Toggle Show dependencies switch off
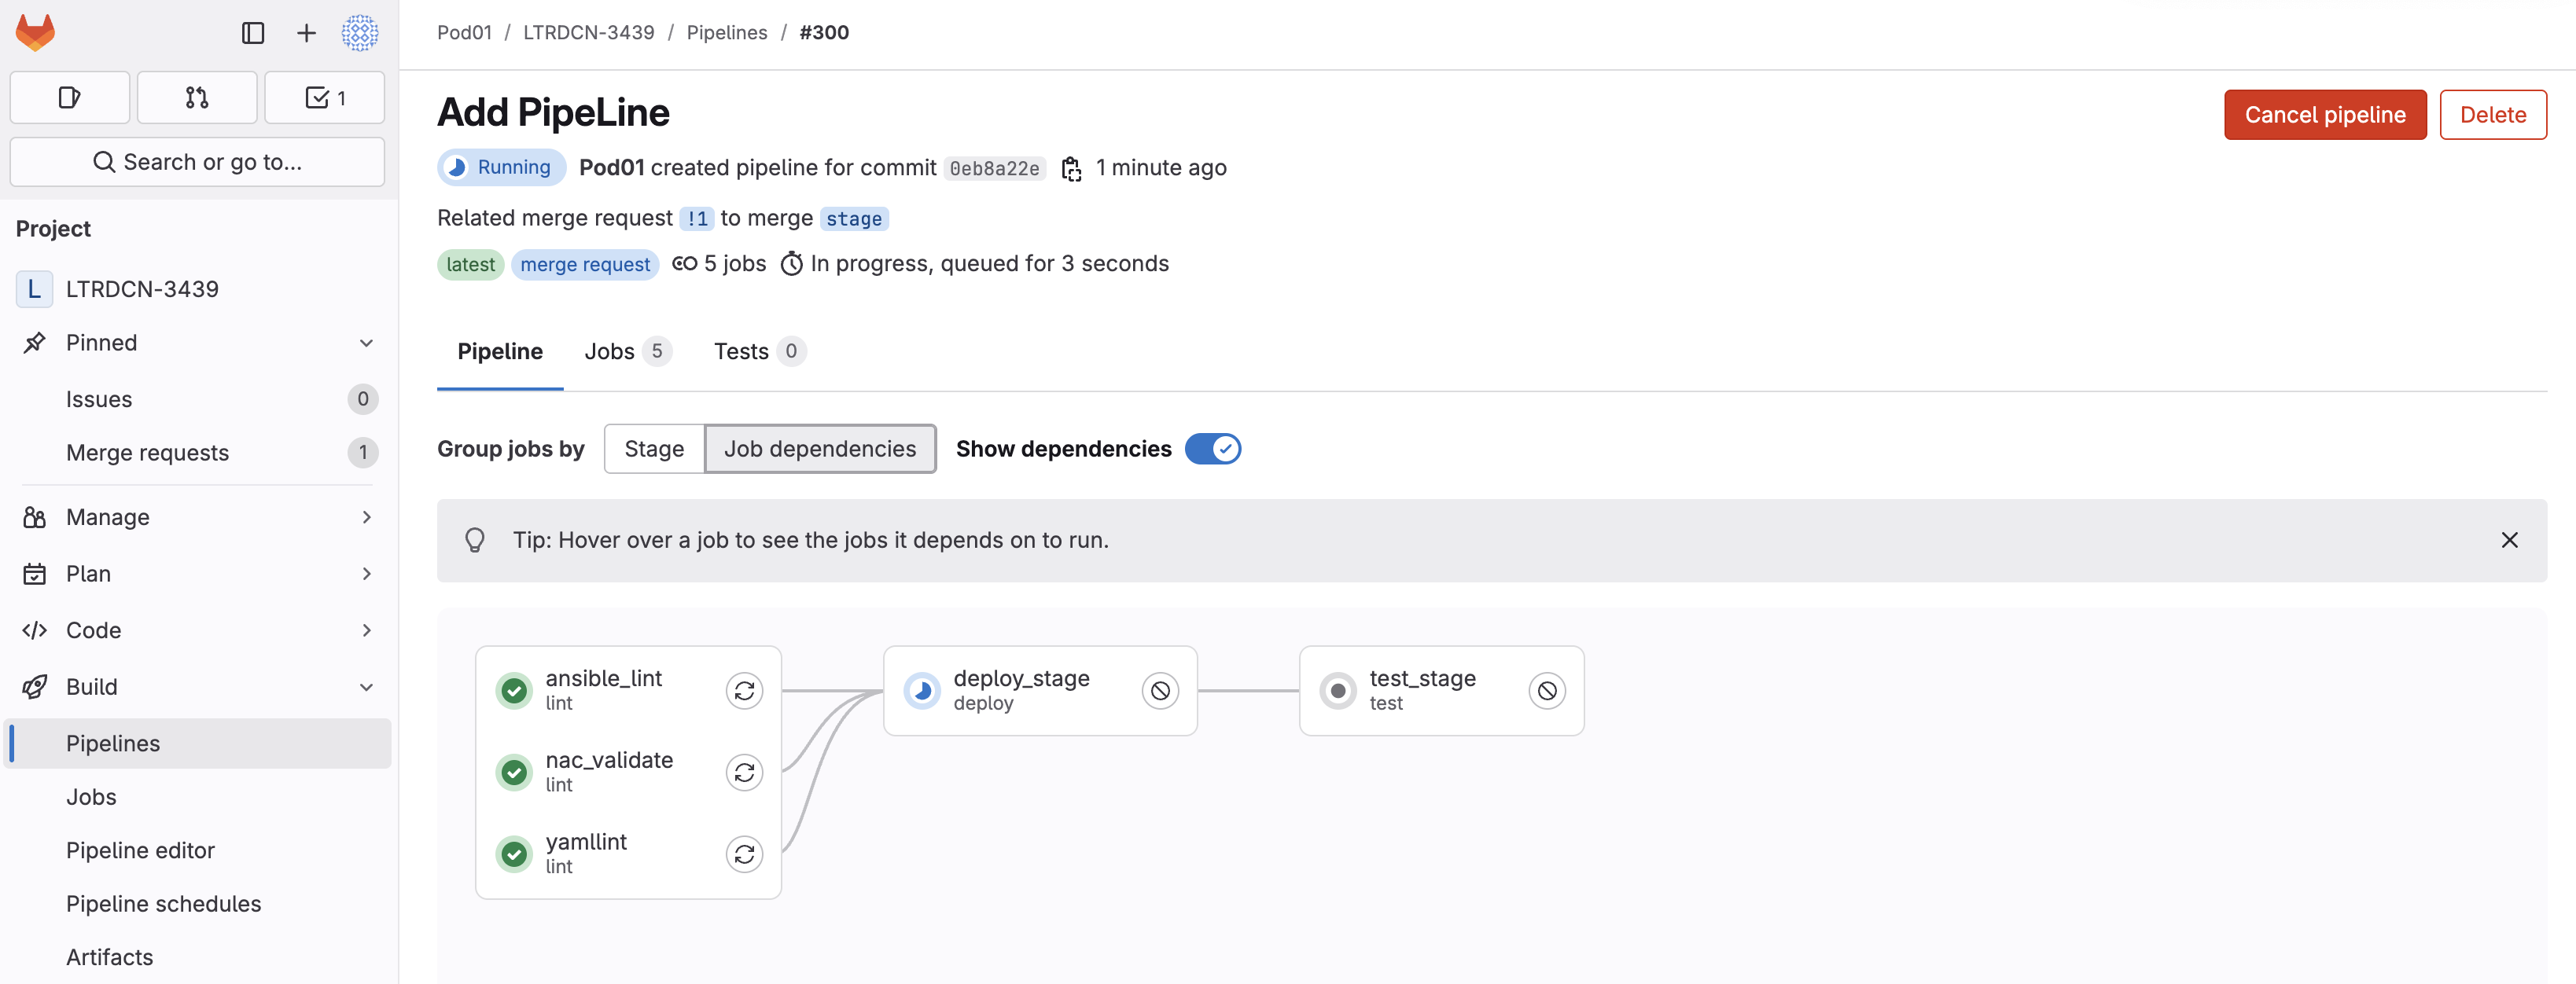 coord(1212,449)
